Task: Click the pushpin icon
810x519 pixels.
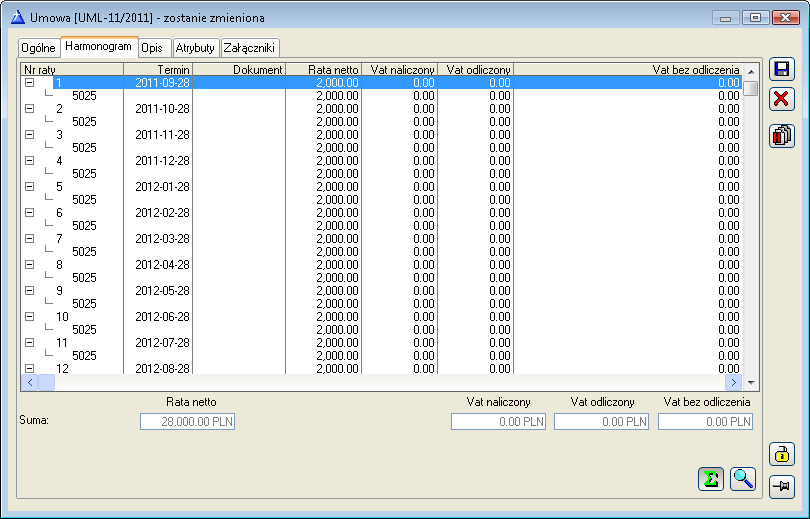Action: pos(781,486)
